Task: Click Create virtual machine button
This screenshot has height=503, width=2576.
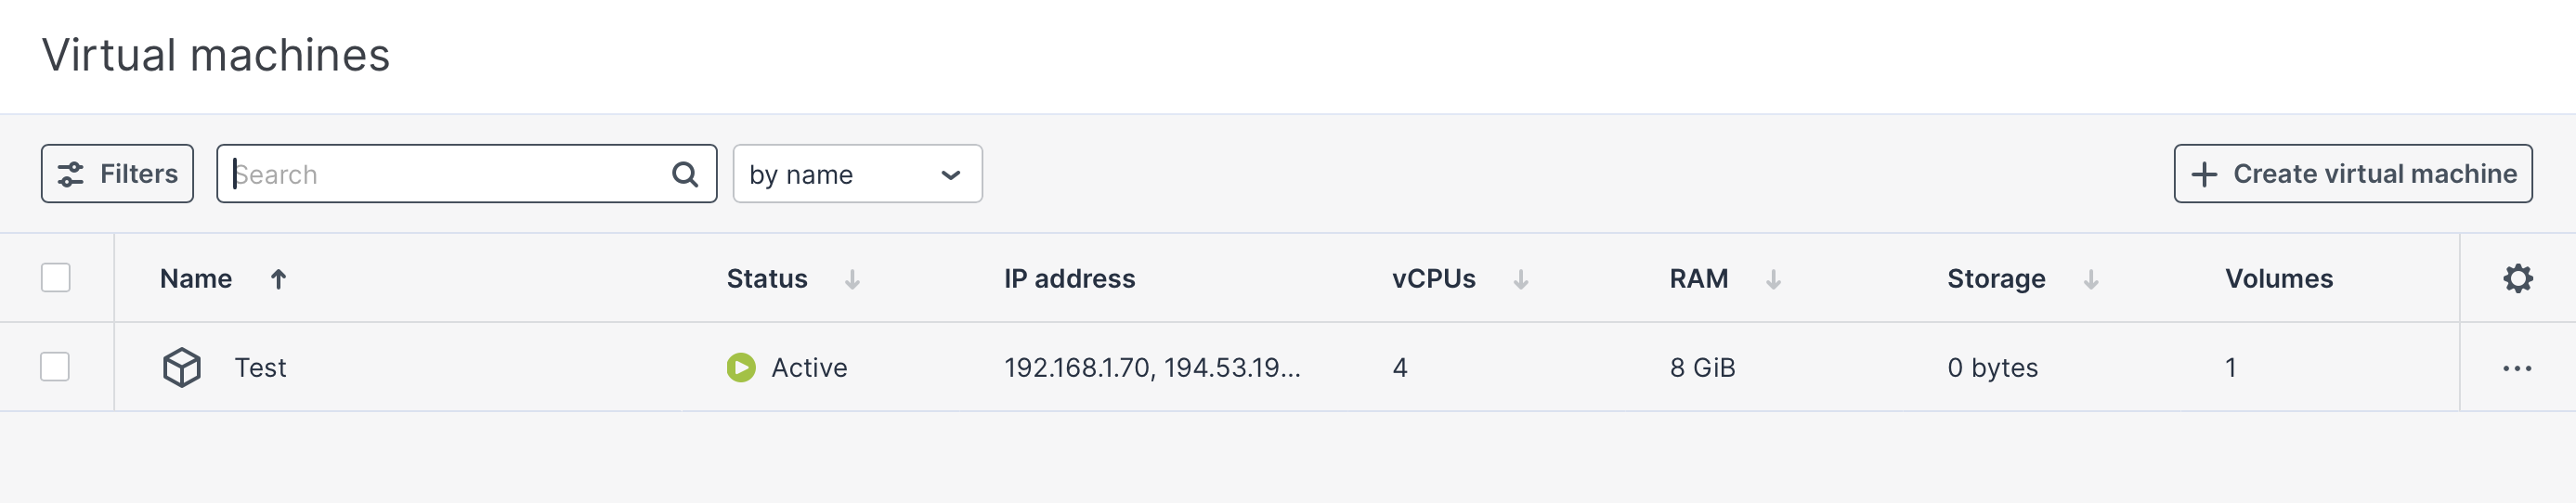Action: pos(2352,174)
